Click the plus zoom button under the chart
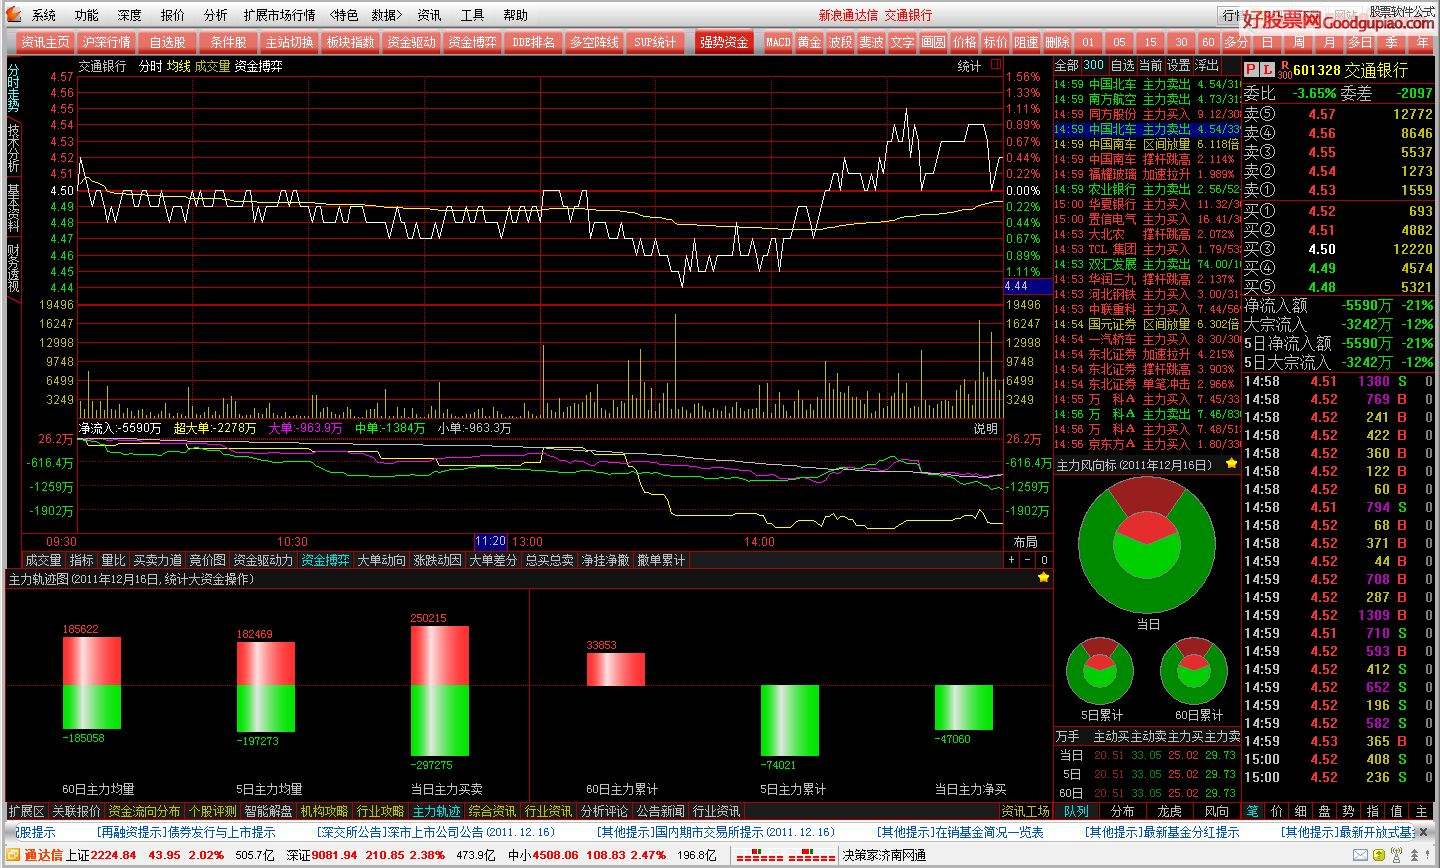Screen dimensions: 1440x868 (1012, 560)
